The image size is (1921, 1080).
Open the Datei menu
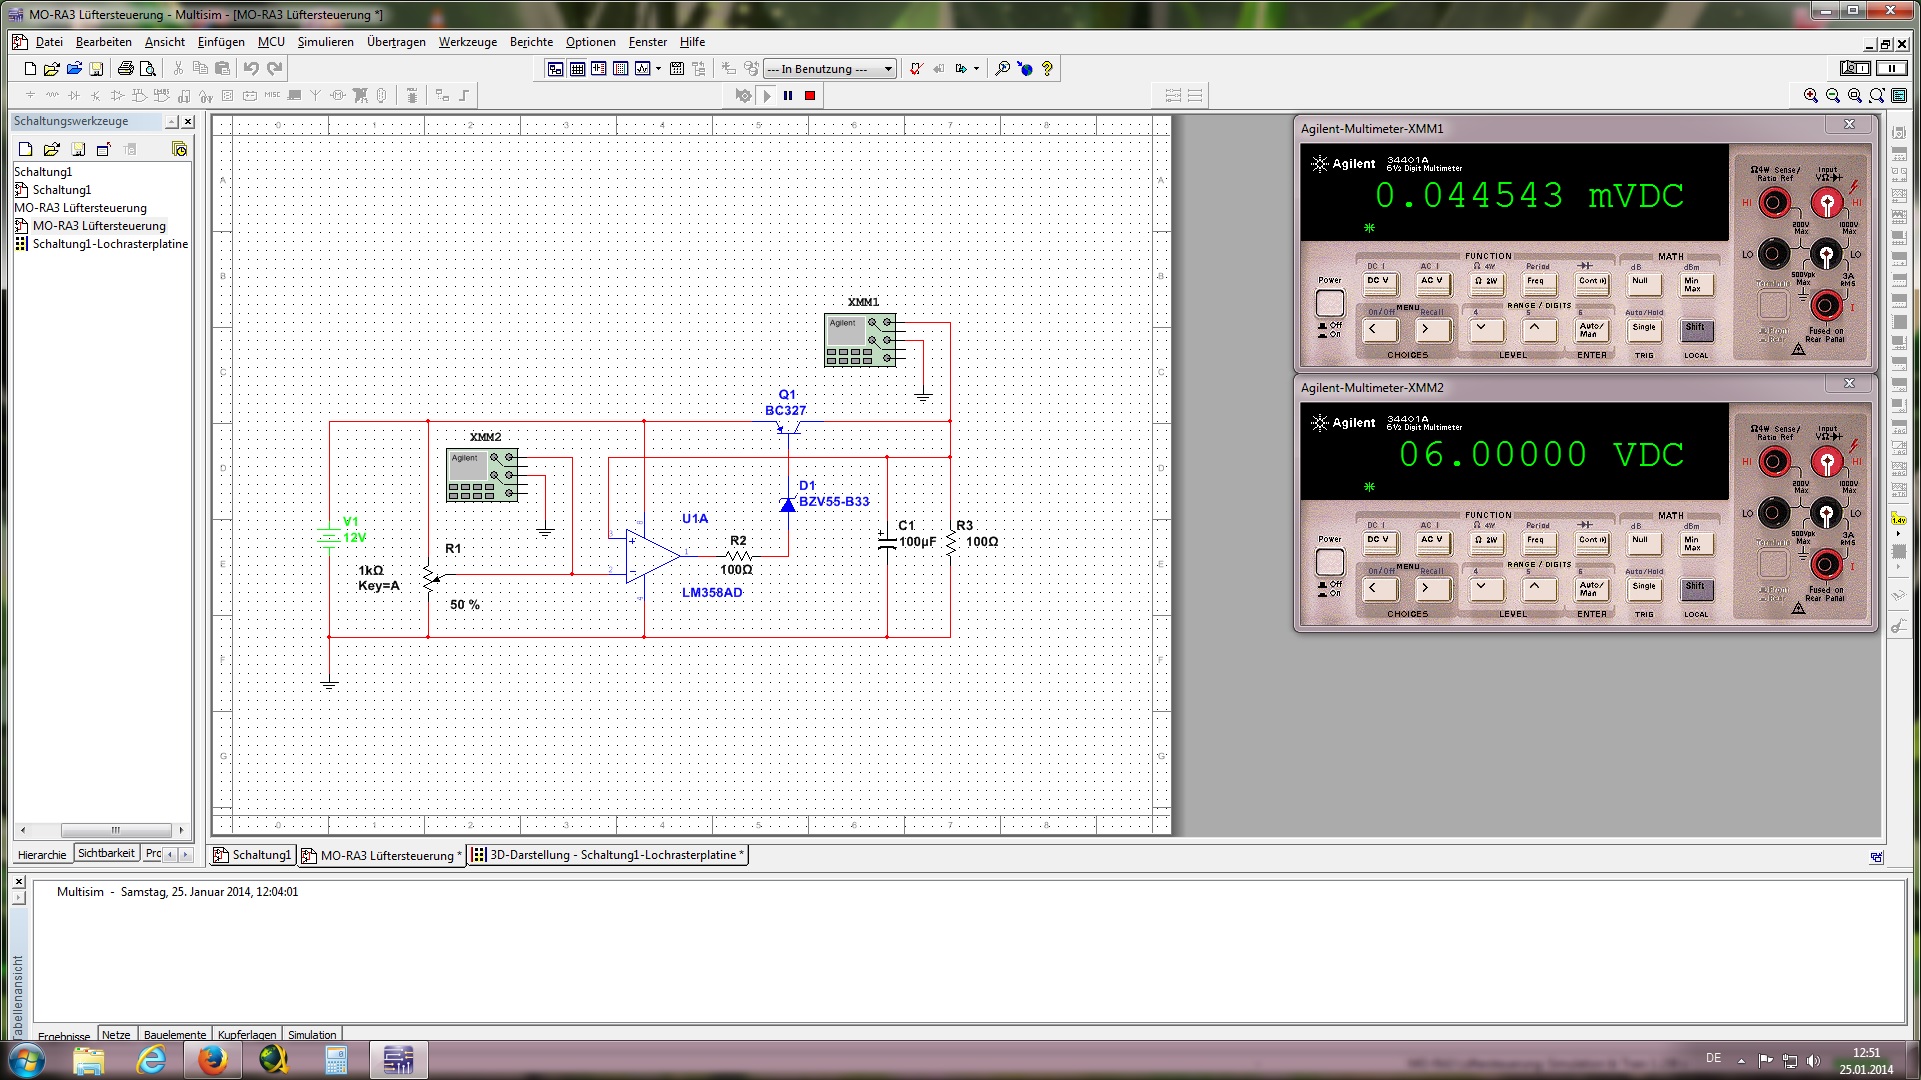pos(49,42)
